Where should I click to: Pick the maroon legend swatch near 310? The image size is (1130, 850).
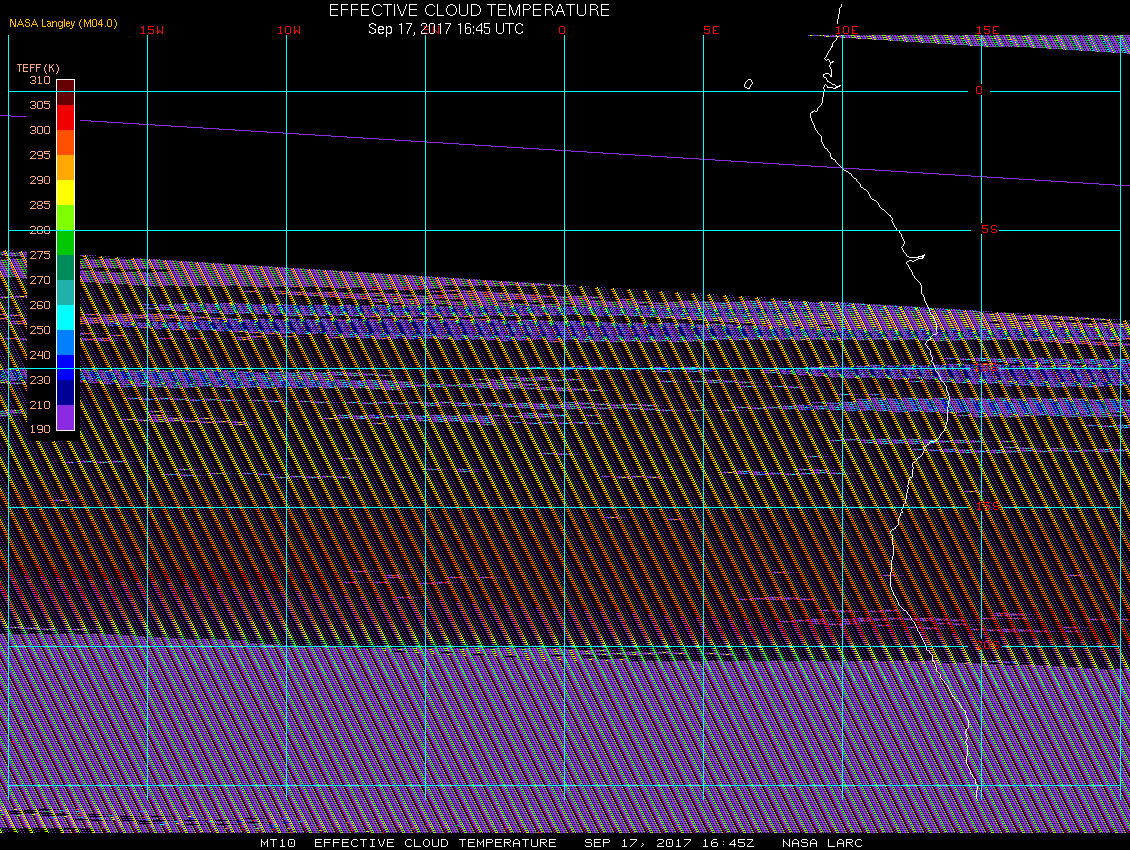click(66, 92)
